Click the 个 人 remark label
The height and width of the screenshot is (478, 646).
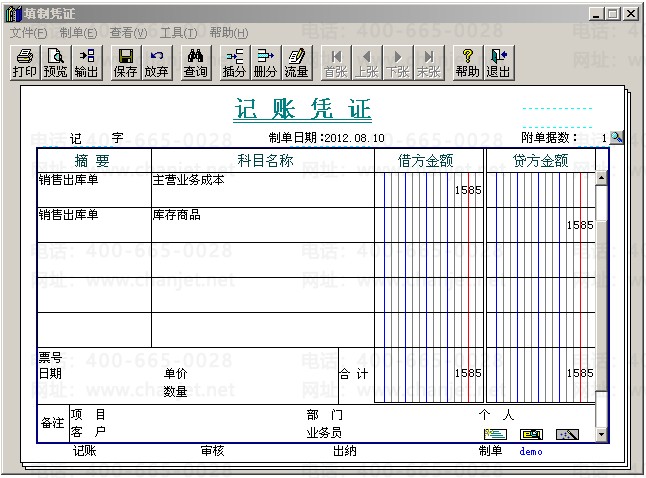point(497,415)
